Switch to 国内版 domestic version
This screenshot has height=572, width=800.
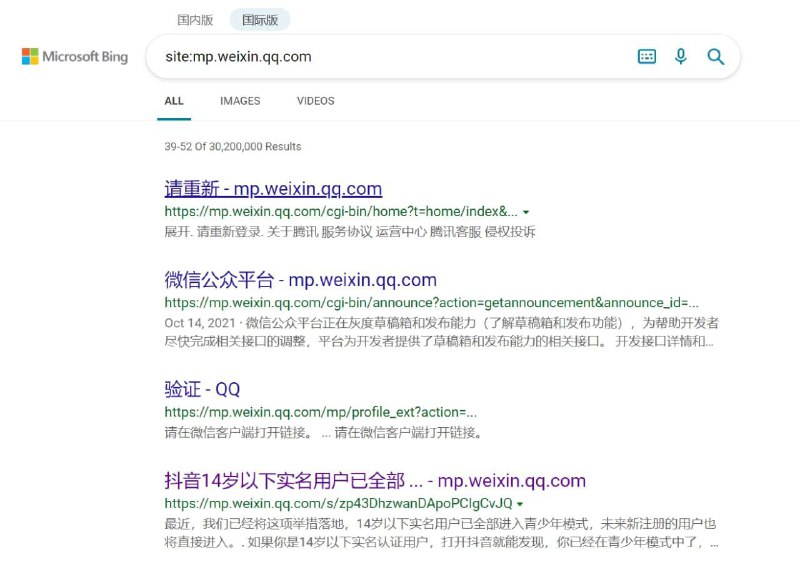(195, 20)
